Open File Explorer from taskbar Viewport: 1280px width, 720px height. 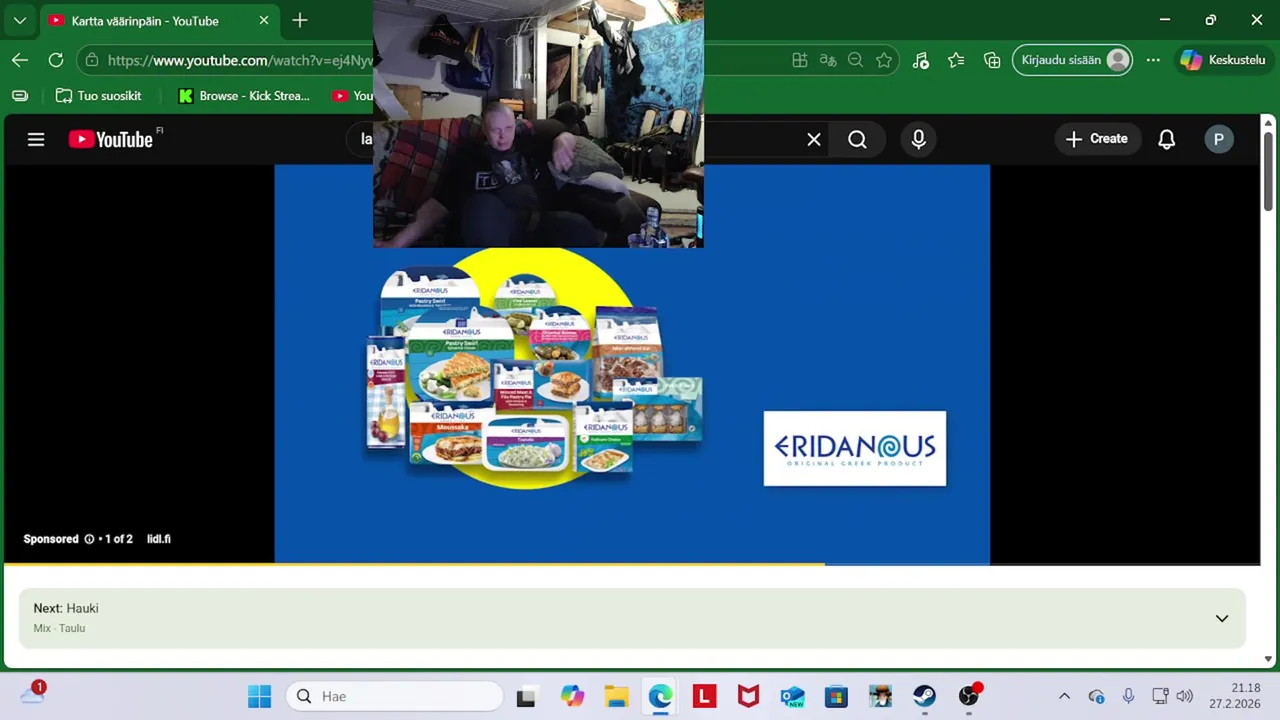tap(616, 696)
